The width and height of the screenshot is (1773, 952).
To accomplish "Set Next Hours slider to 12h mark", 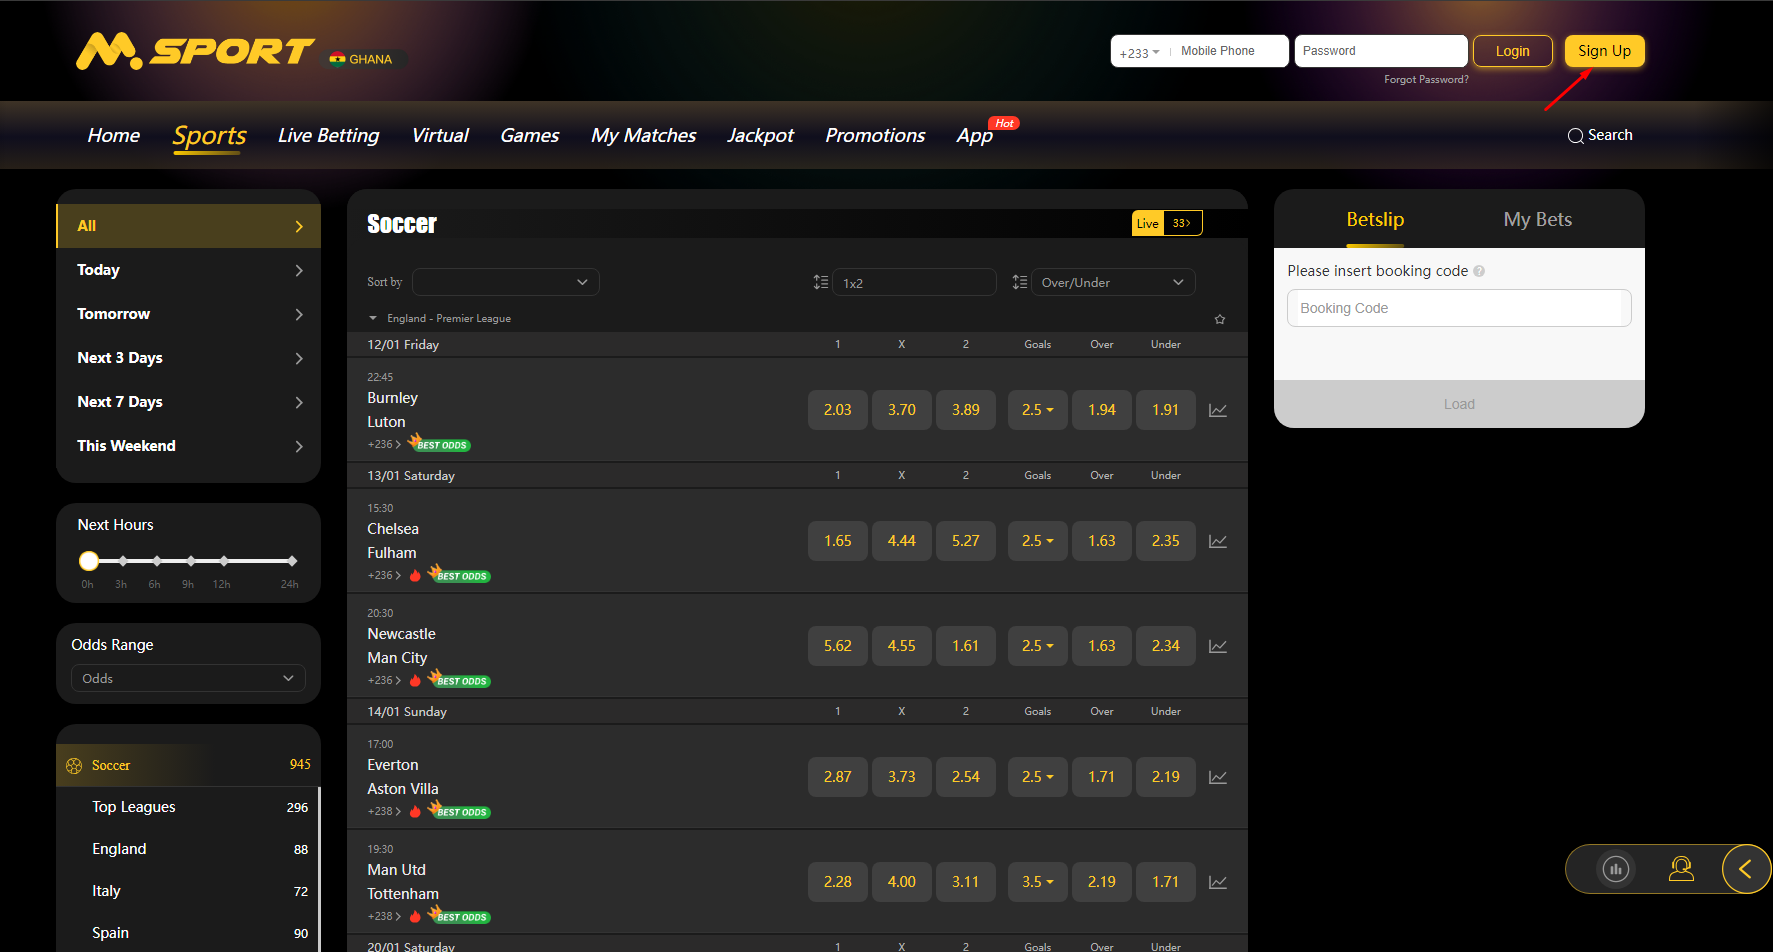I will point(224,561).
